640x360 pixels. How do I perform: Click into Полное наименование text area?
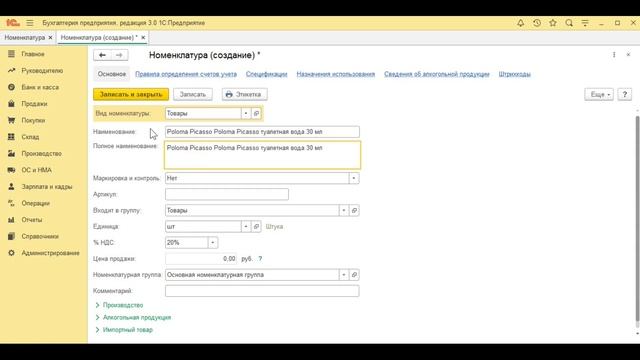point(262,155)
